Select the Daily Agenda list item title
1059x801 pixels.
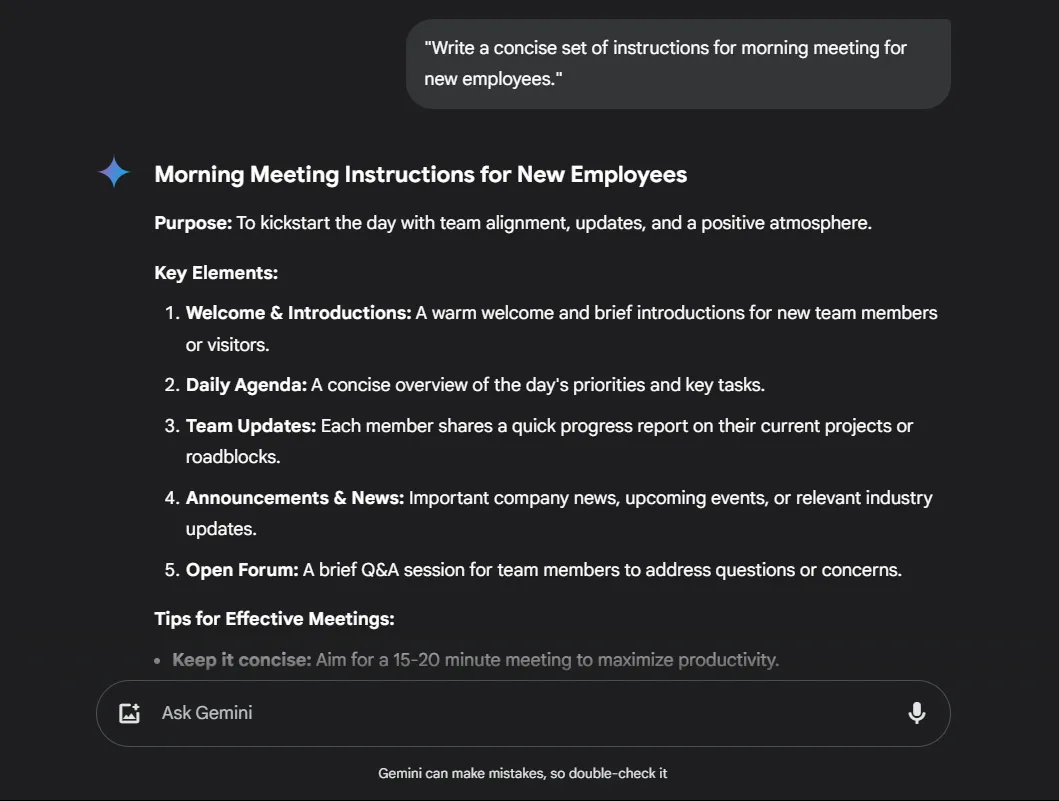click(247, 385)
